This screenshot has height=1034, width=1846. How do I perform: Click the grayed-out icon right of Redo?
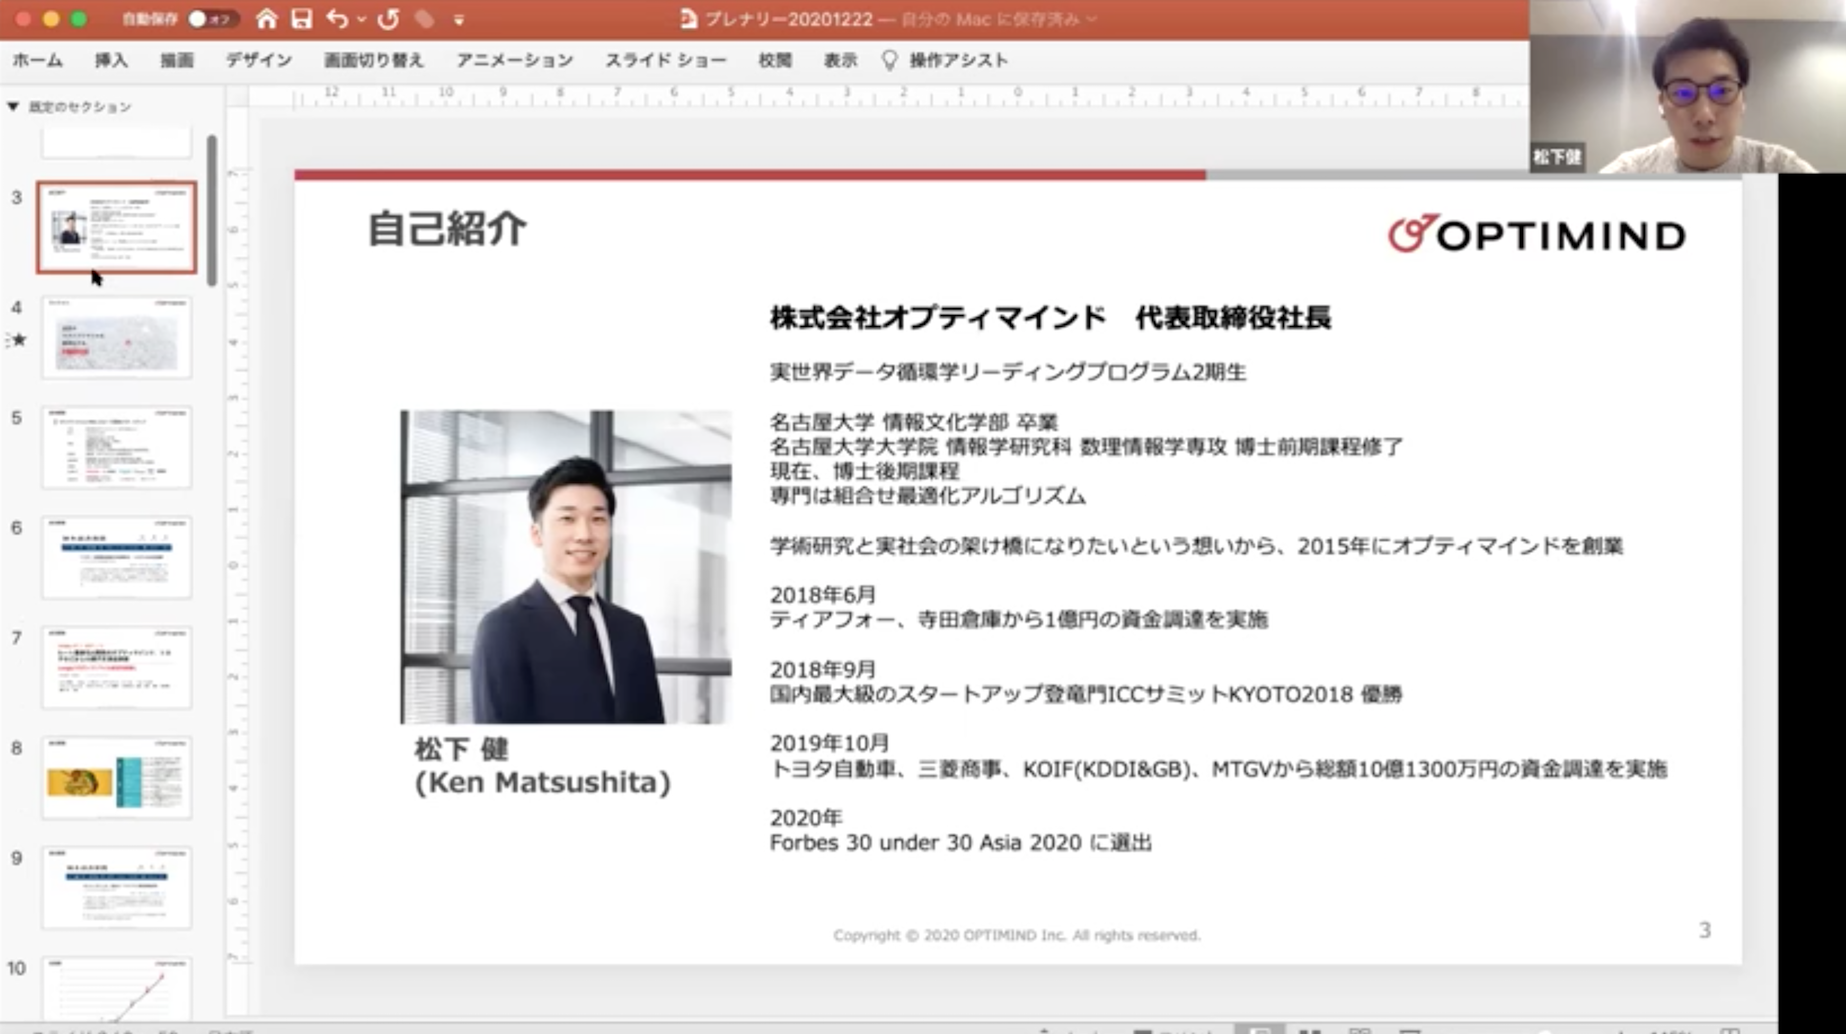[x=424, y=19]
